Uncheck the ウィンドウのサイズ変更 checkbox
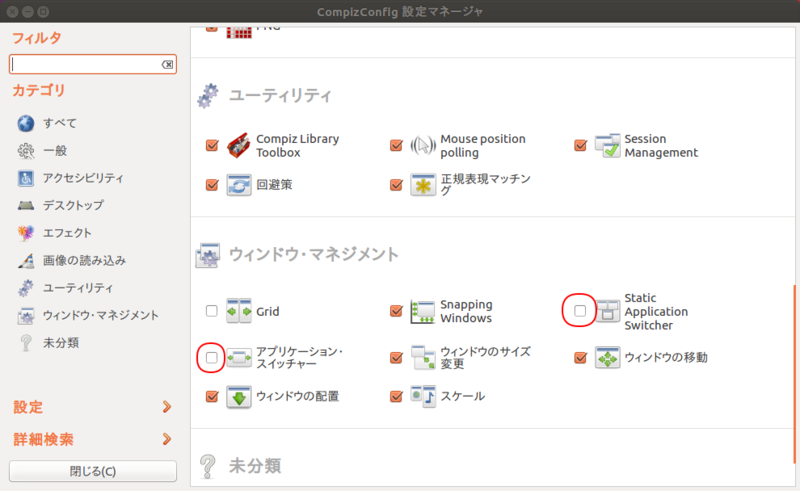The height and width of the screenshot is (491, 800). pyautogui.click(x=396, y=357)
